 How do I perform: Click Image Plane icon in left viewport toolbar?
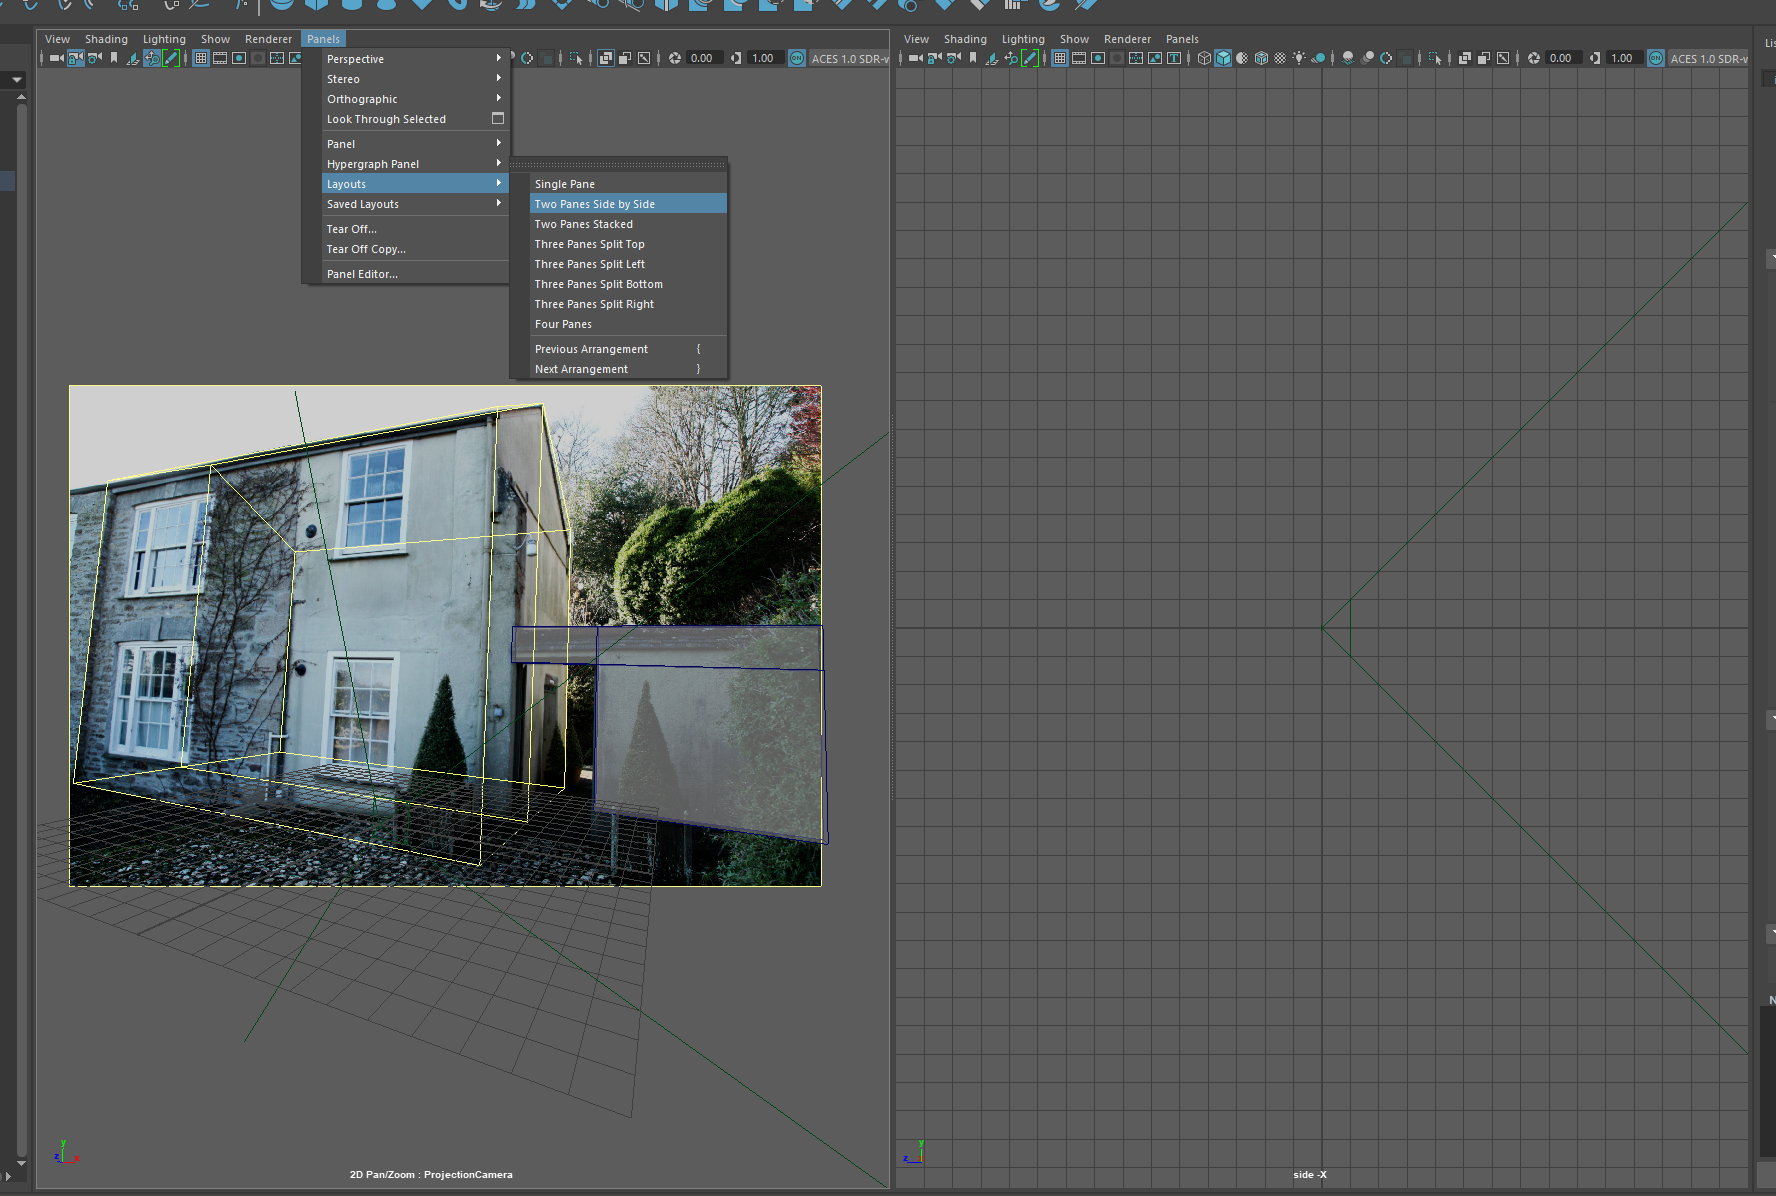coord(133,58)
